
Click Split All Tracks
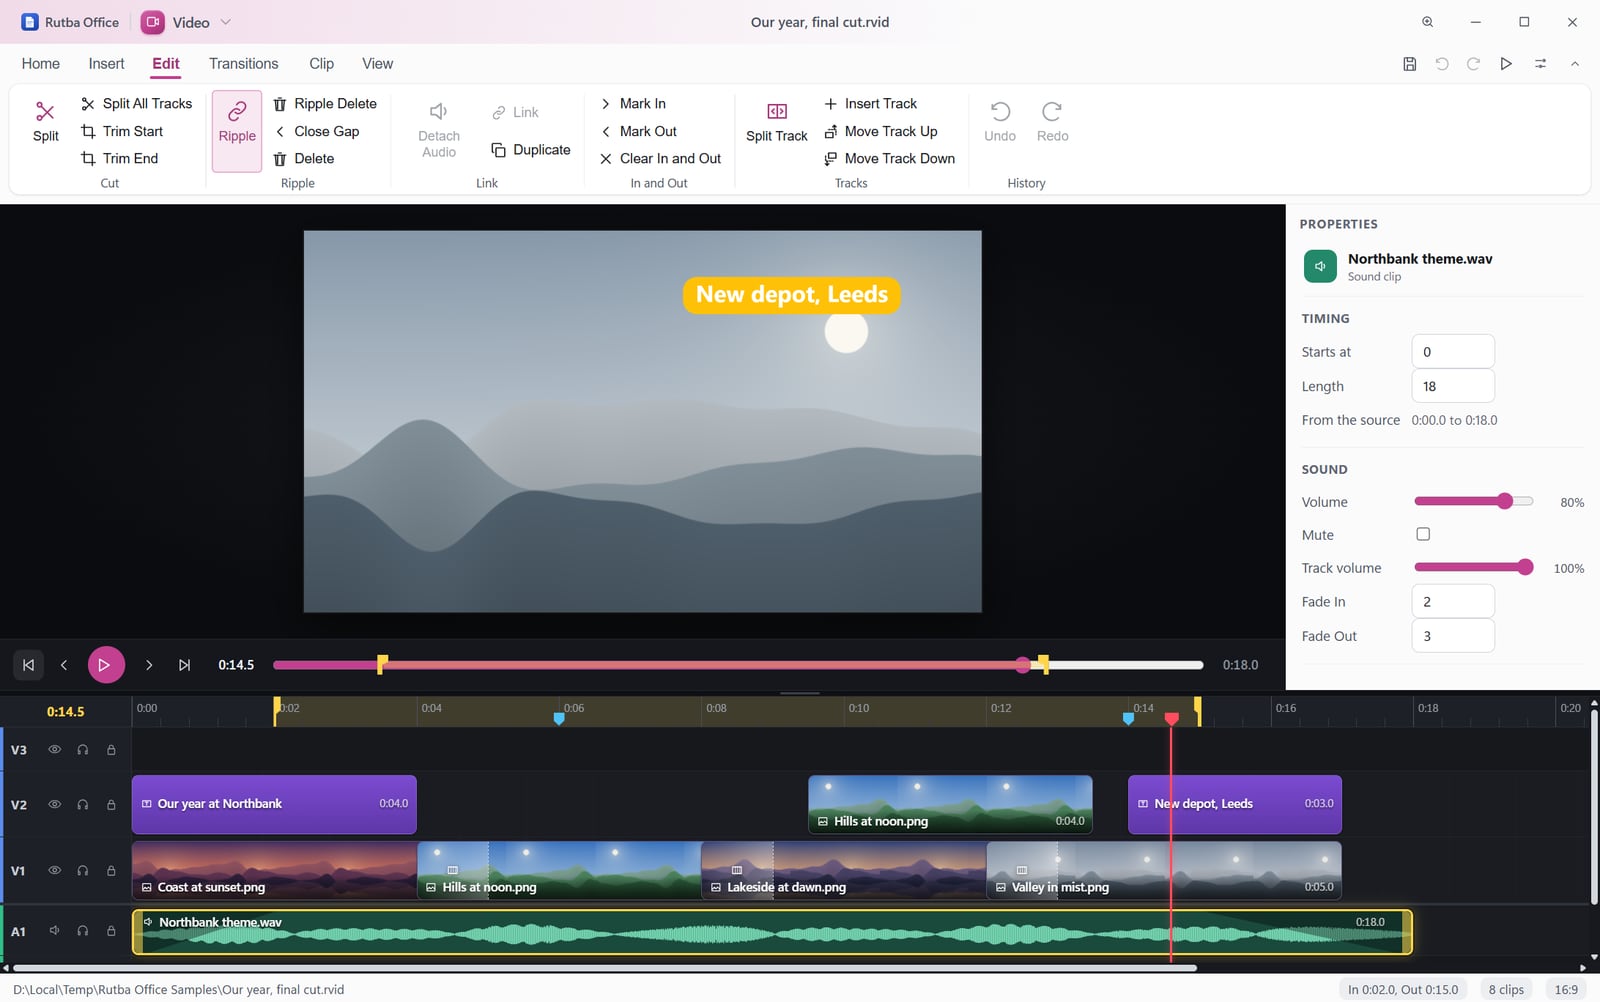(136, 104)
